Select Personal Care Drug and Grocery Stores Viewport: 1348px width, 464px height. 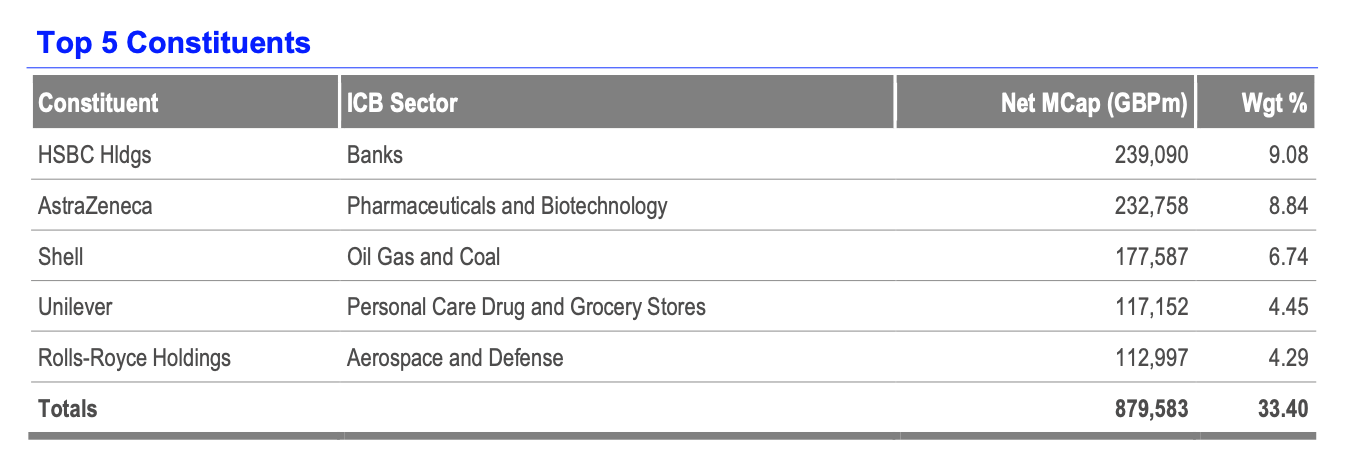pyautogui.click(x=526, y=307)
